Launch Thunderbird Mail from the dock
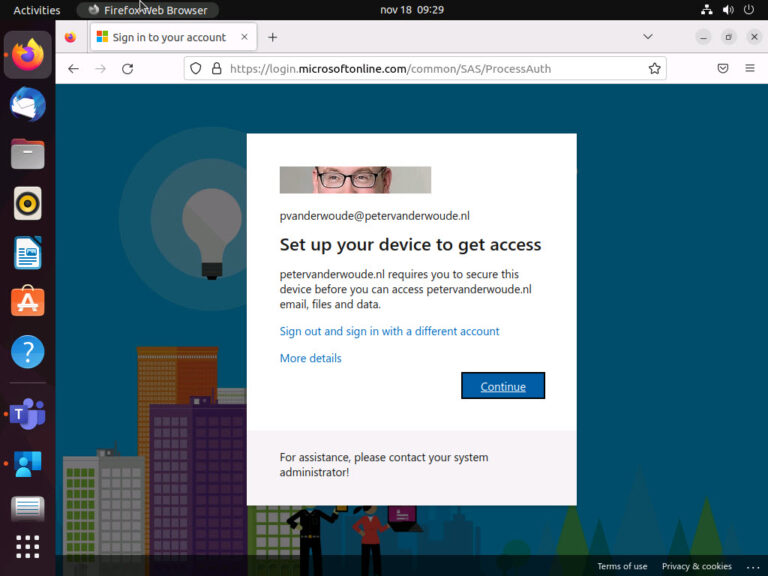The image size is (768, 576). click(27, 104)
